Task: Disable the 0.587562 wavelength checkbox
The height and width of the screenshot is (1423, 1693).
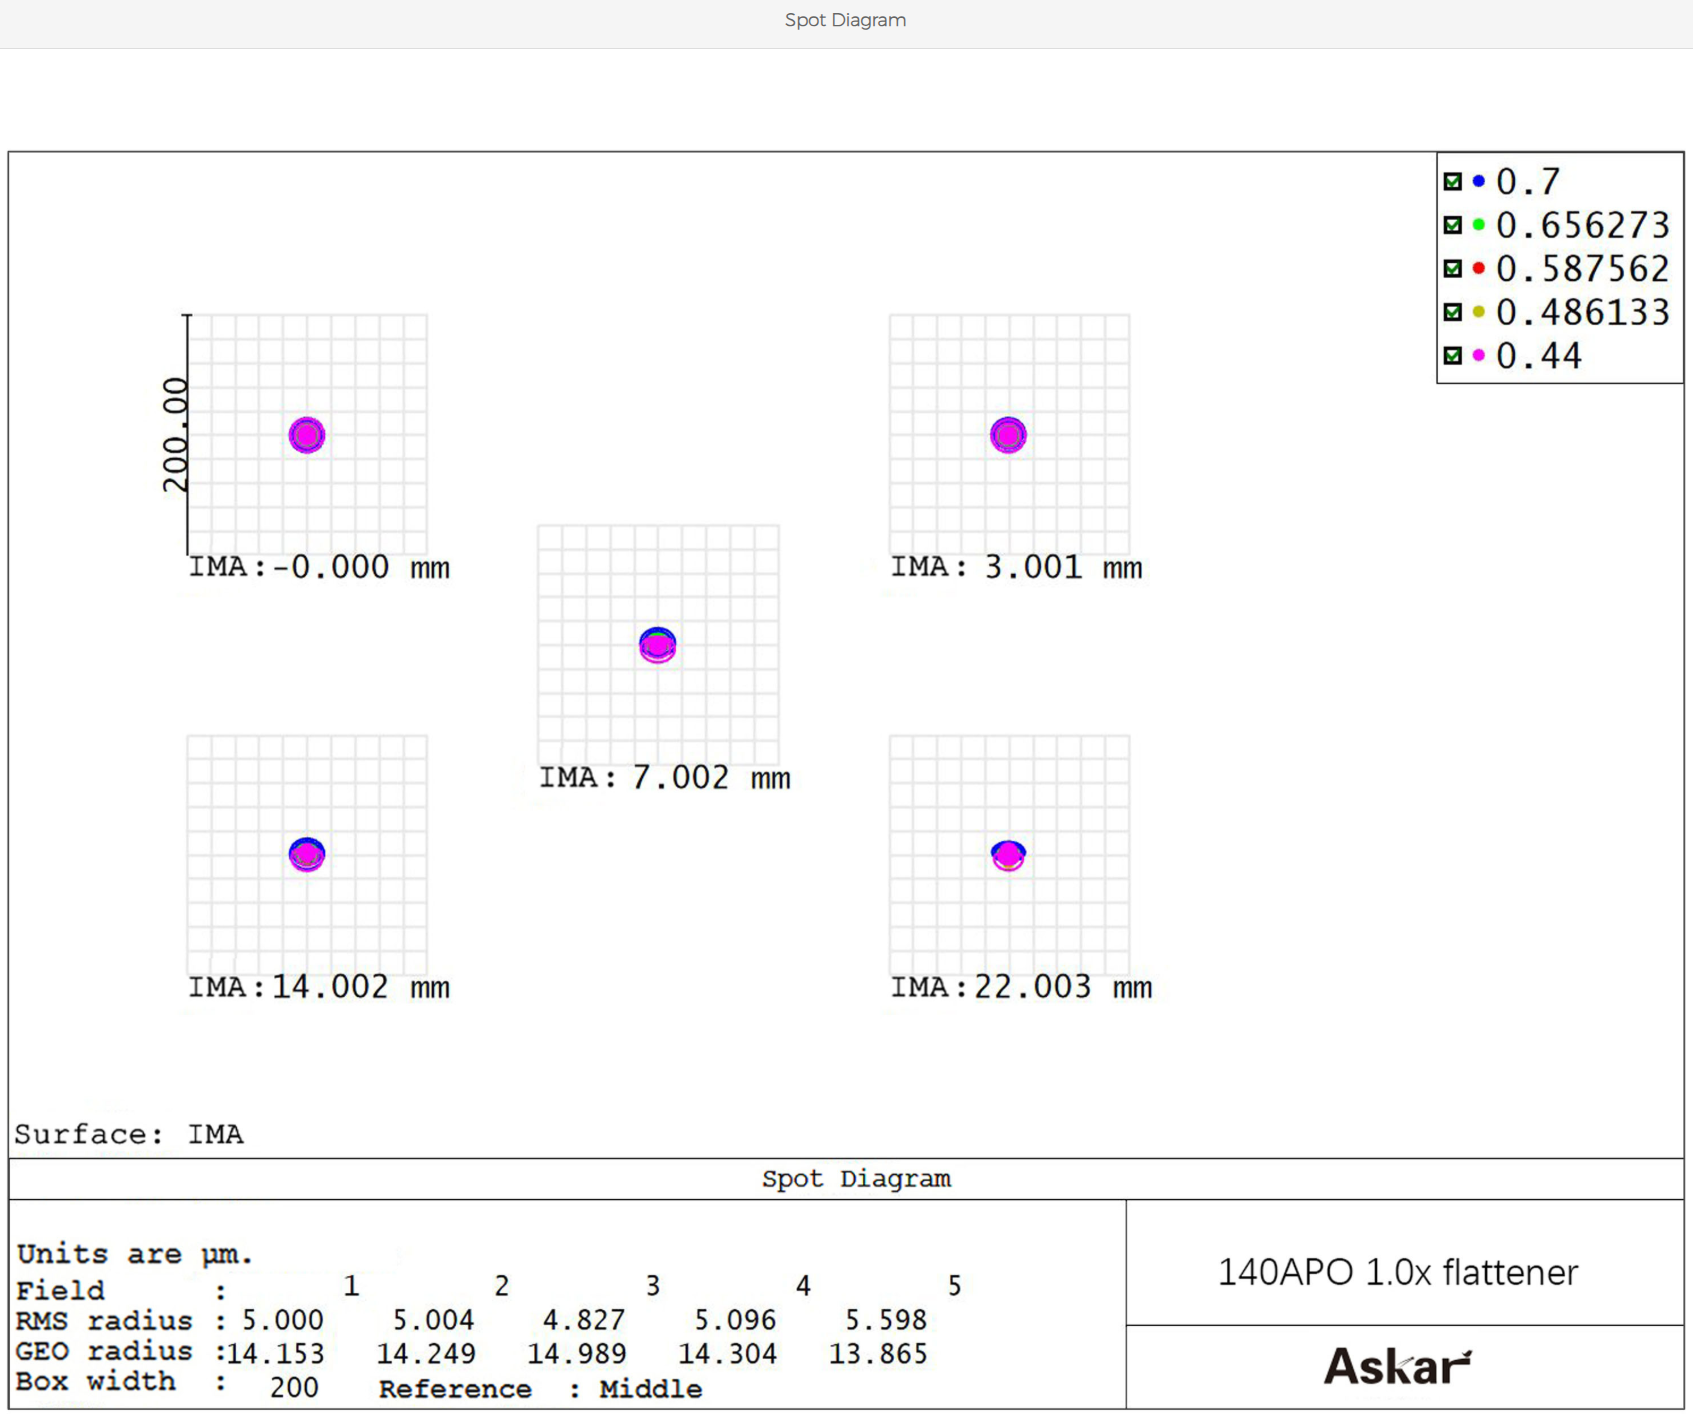Action: [1453, 269]
